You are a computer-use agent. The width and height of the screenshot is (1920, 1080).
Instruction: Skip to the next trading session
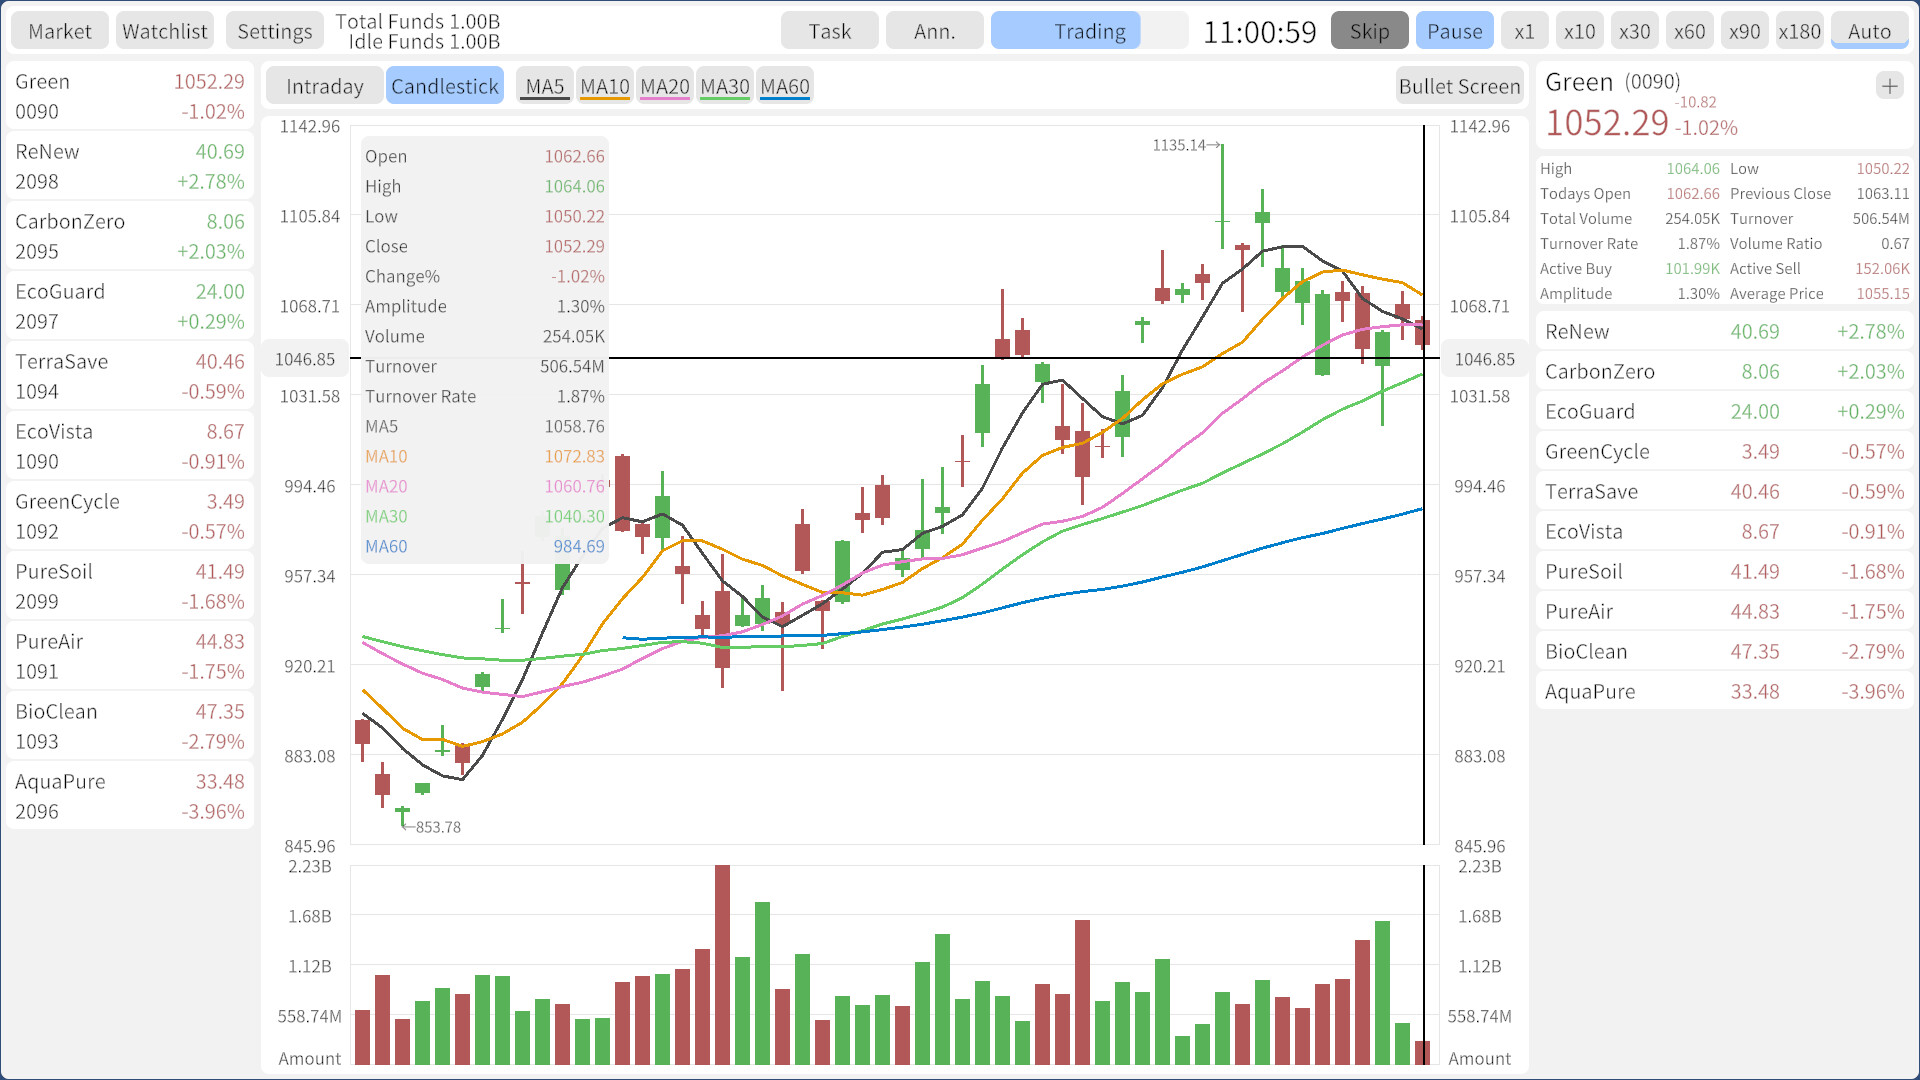click(x=1369, y=30)
